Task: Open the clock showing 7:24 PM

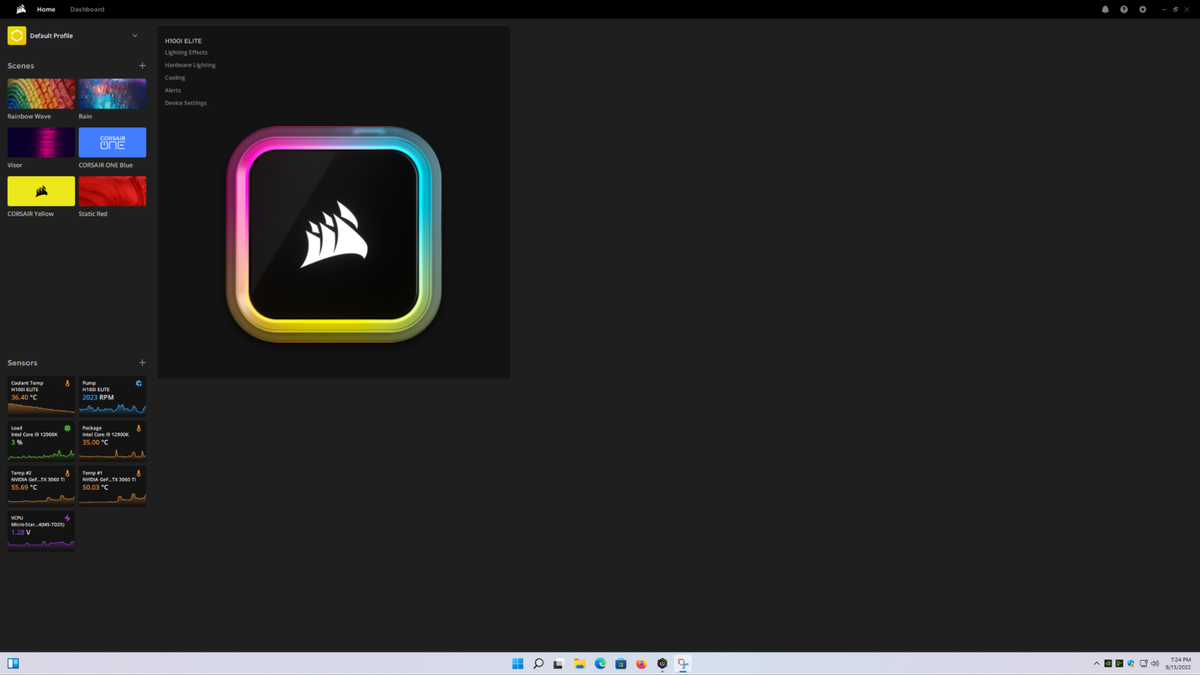Action: 1179,664
